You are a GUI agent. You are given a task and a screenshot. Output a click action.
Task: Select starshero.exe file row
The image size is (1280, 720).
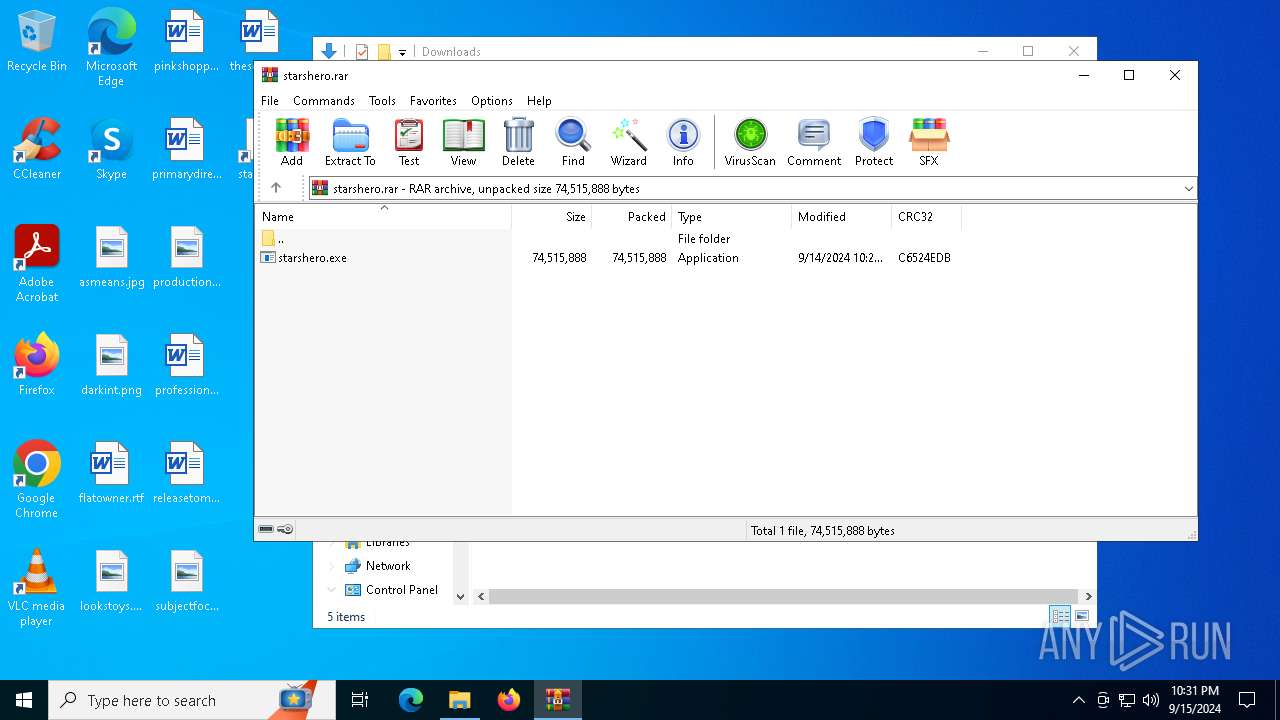click(x=605, y=258)
